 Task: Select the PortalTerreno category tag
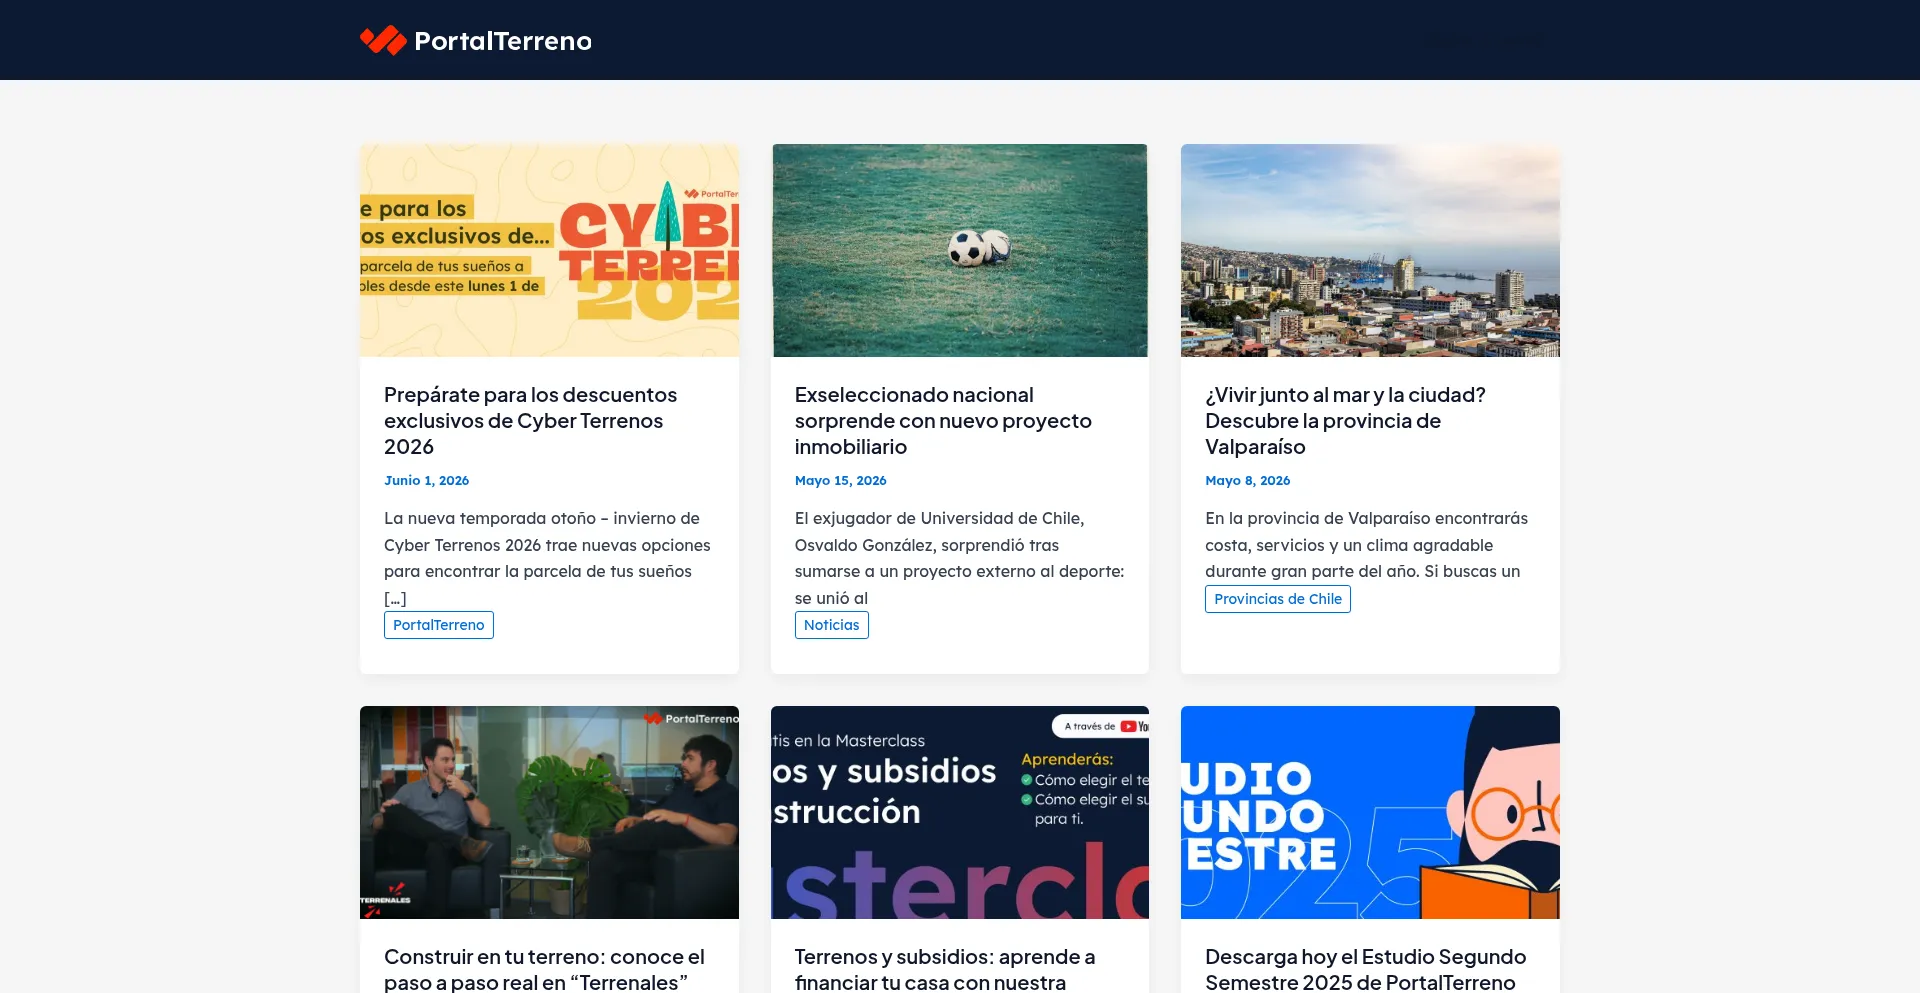tap(439, 625)
